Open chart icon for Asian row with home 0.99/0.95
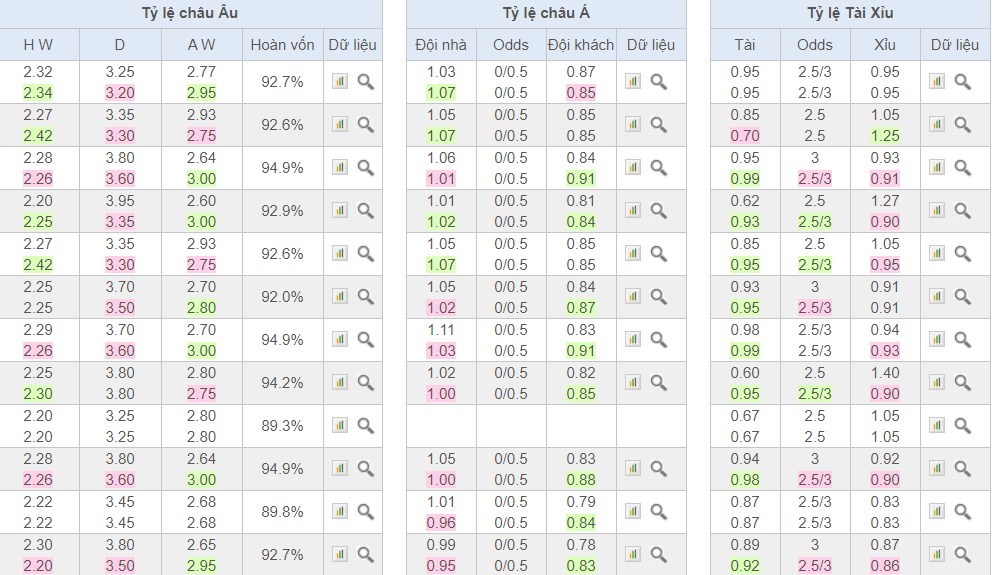 [x=633, y=555]
